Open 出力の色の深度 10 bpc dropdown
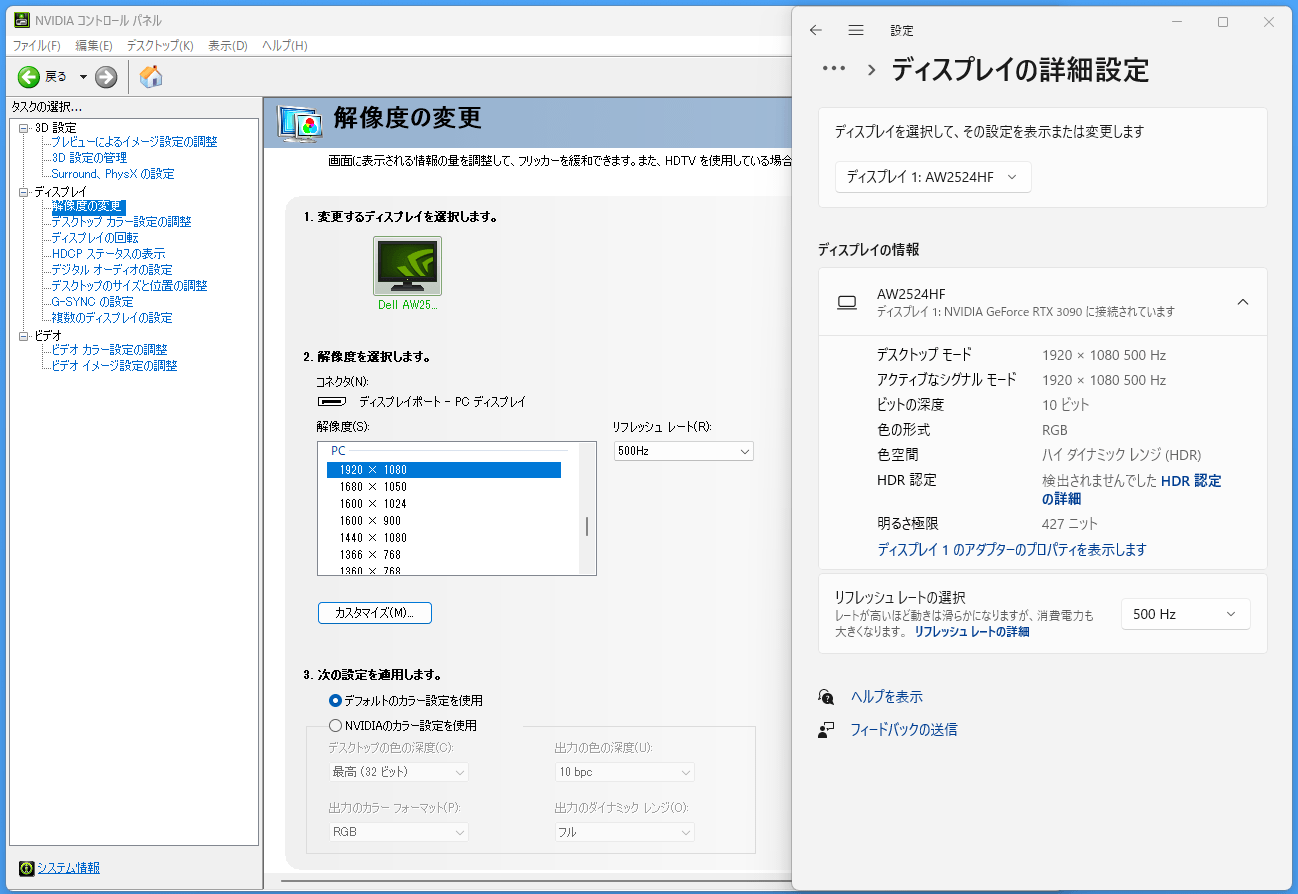 pos(625,772)
